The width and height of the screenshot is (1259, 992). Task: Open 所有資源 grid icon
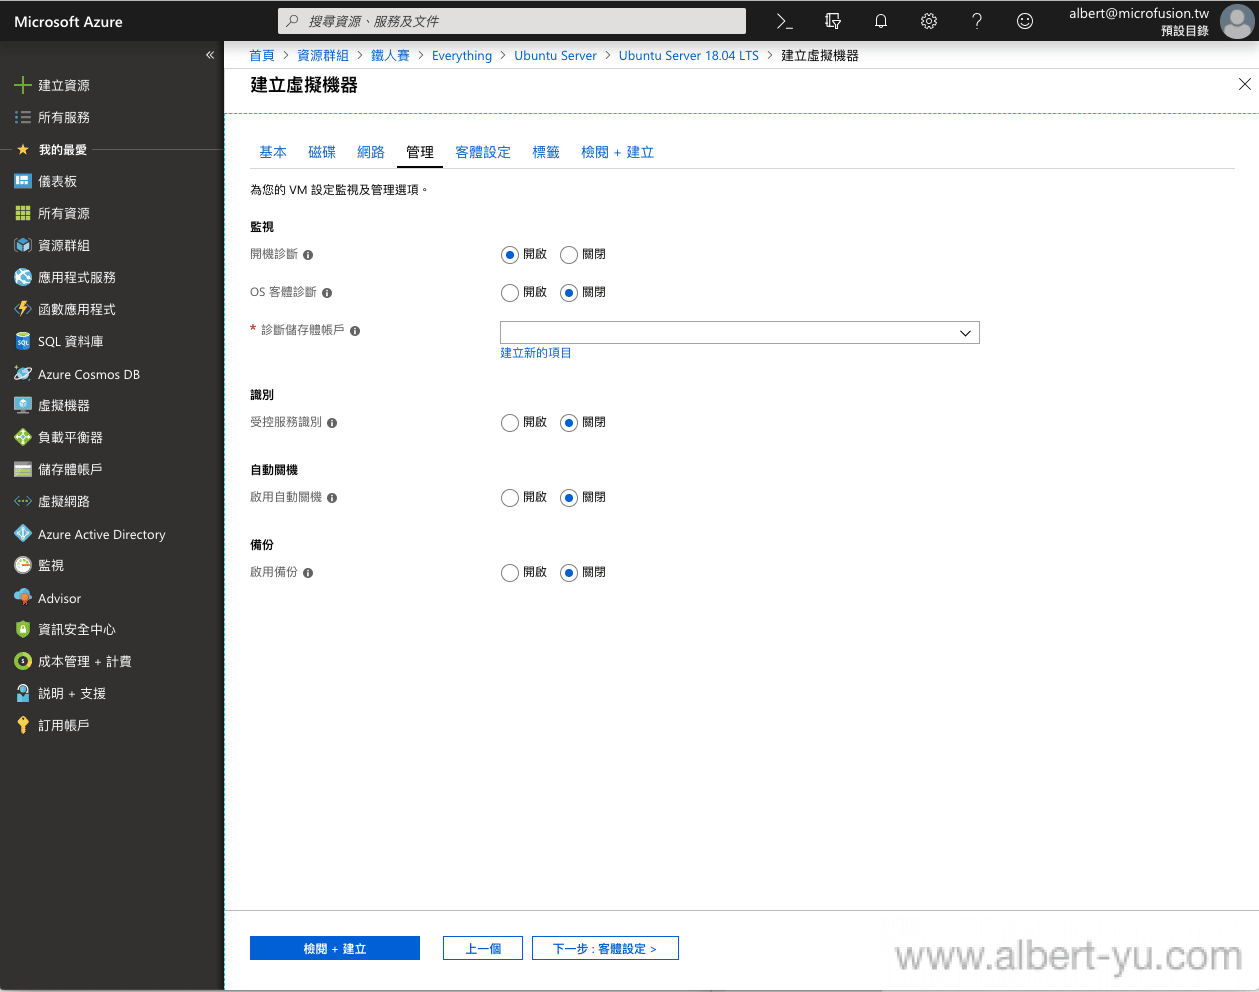pos(23,213)
